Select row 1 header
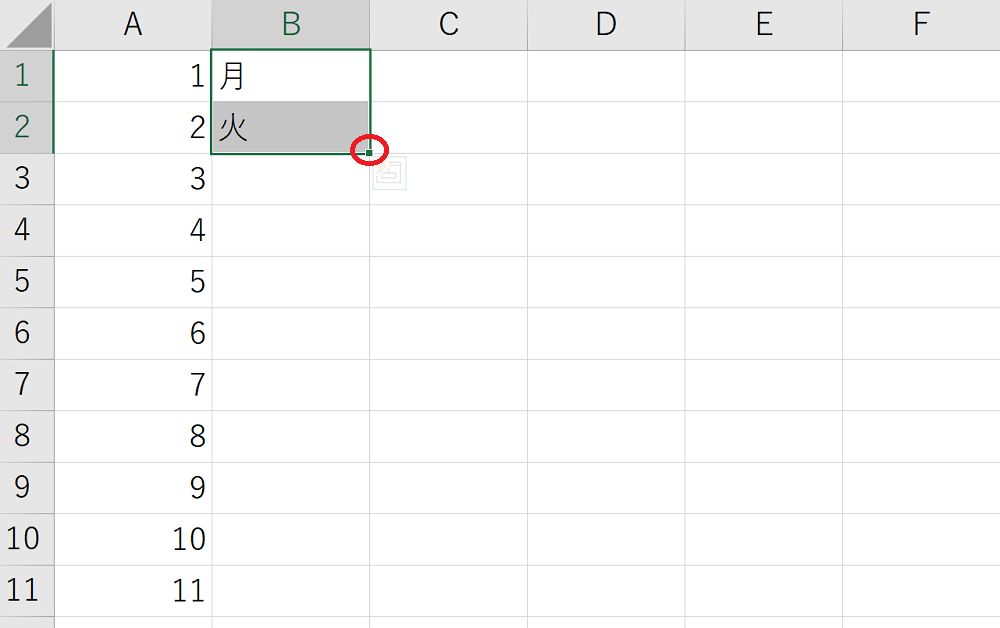Image resolution: width=1000 pixels, height=628 pixels. [x=26, y=76]
